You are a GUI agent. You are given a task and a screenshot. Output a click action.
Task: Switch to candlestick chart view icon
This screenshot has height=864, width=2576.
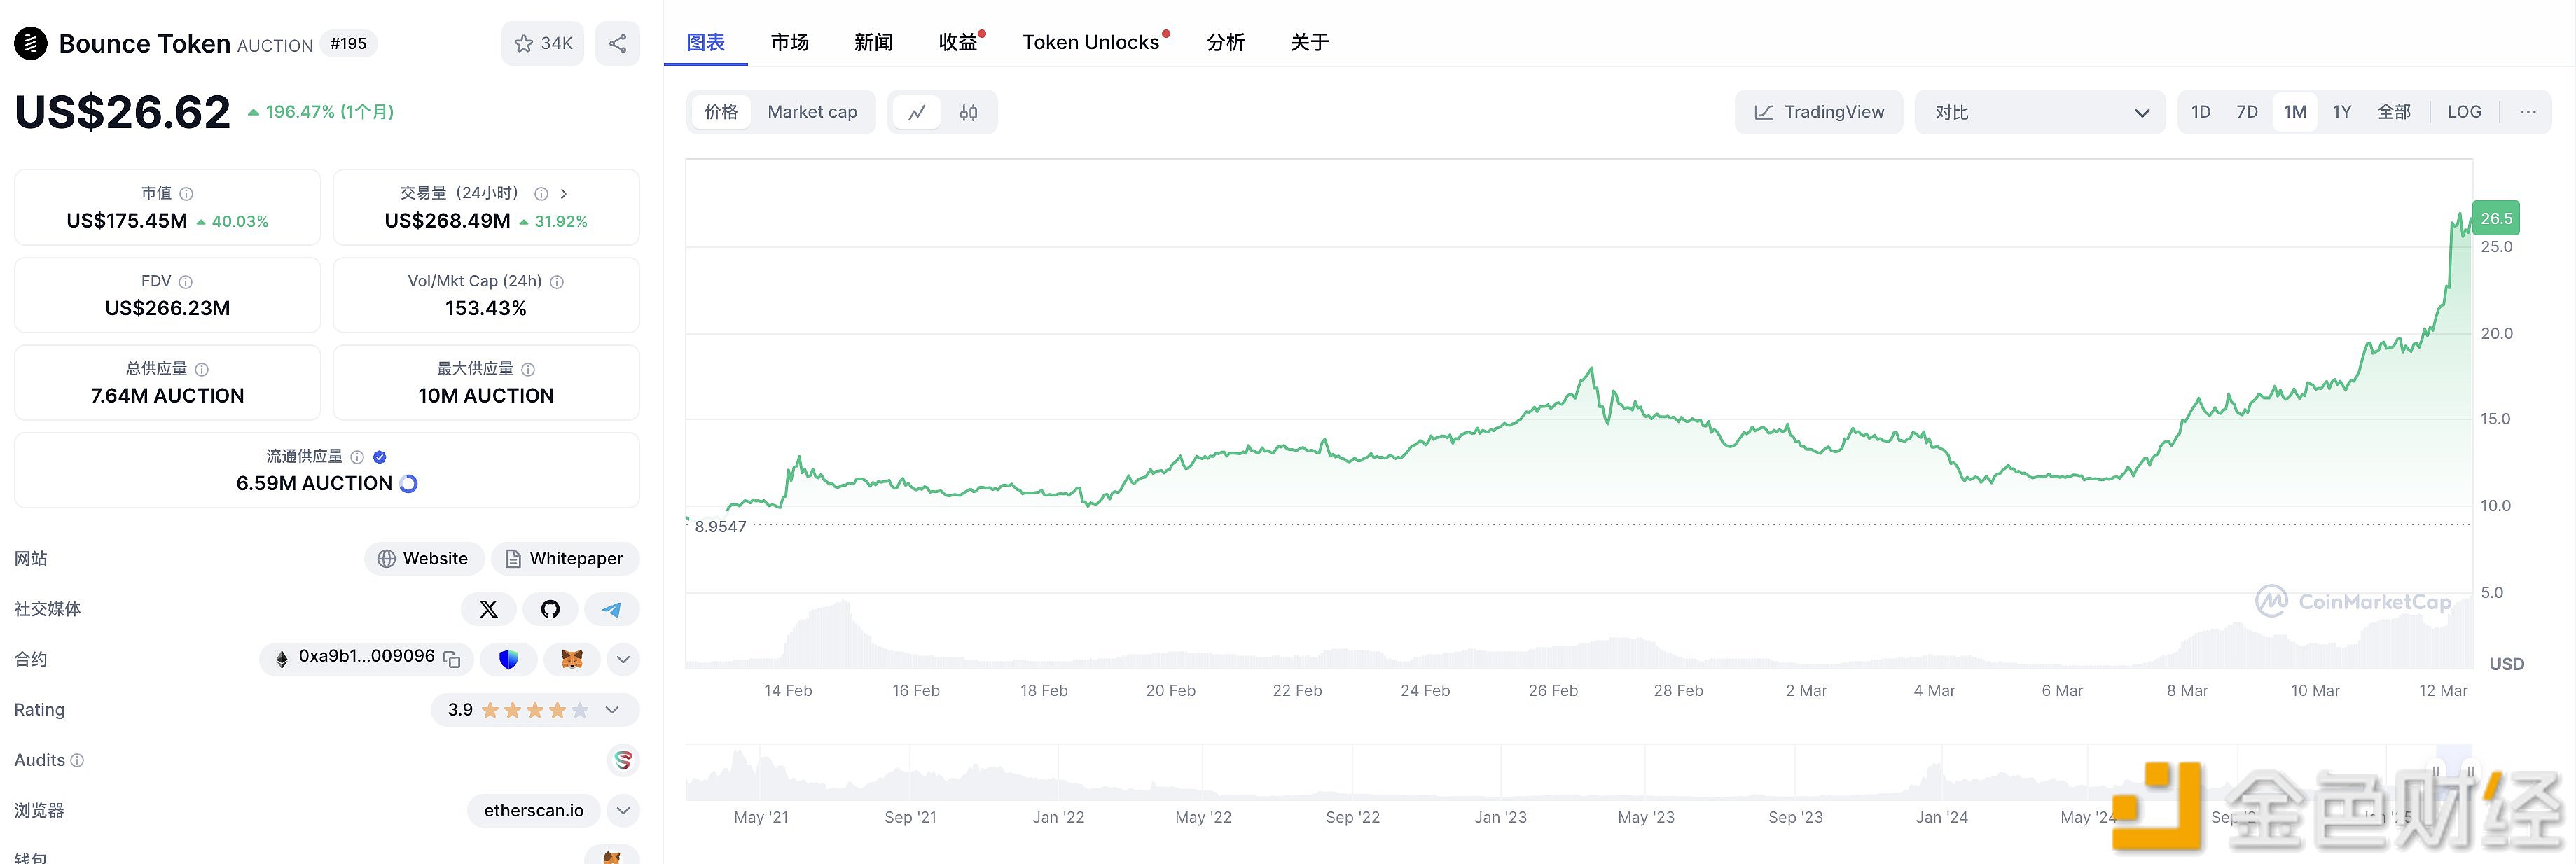point(968,112)
